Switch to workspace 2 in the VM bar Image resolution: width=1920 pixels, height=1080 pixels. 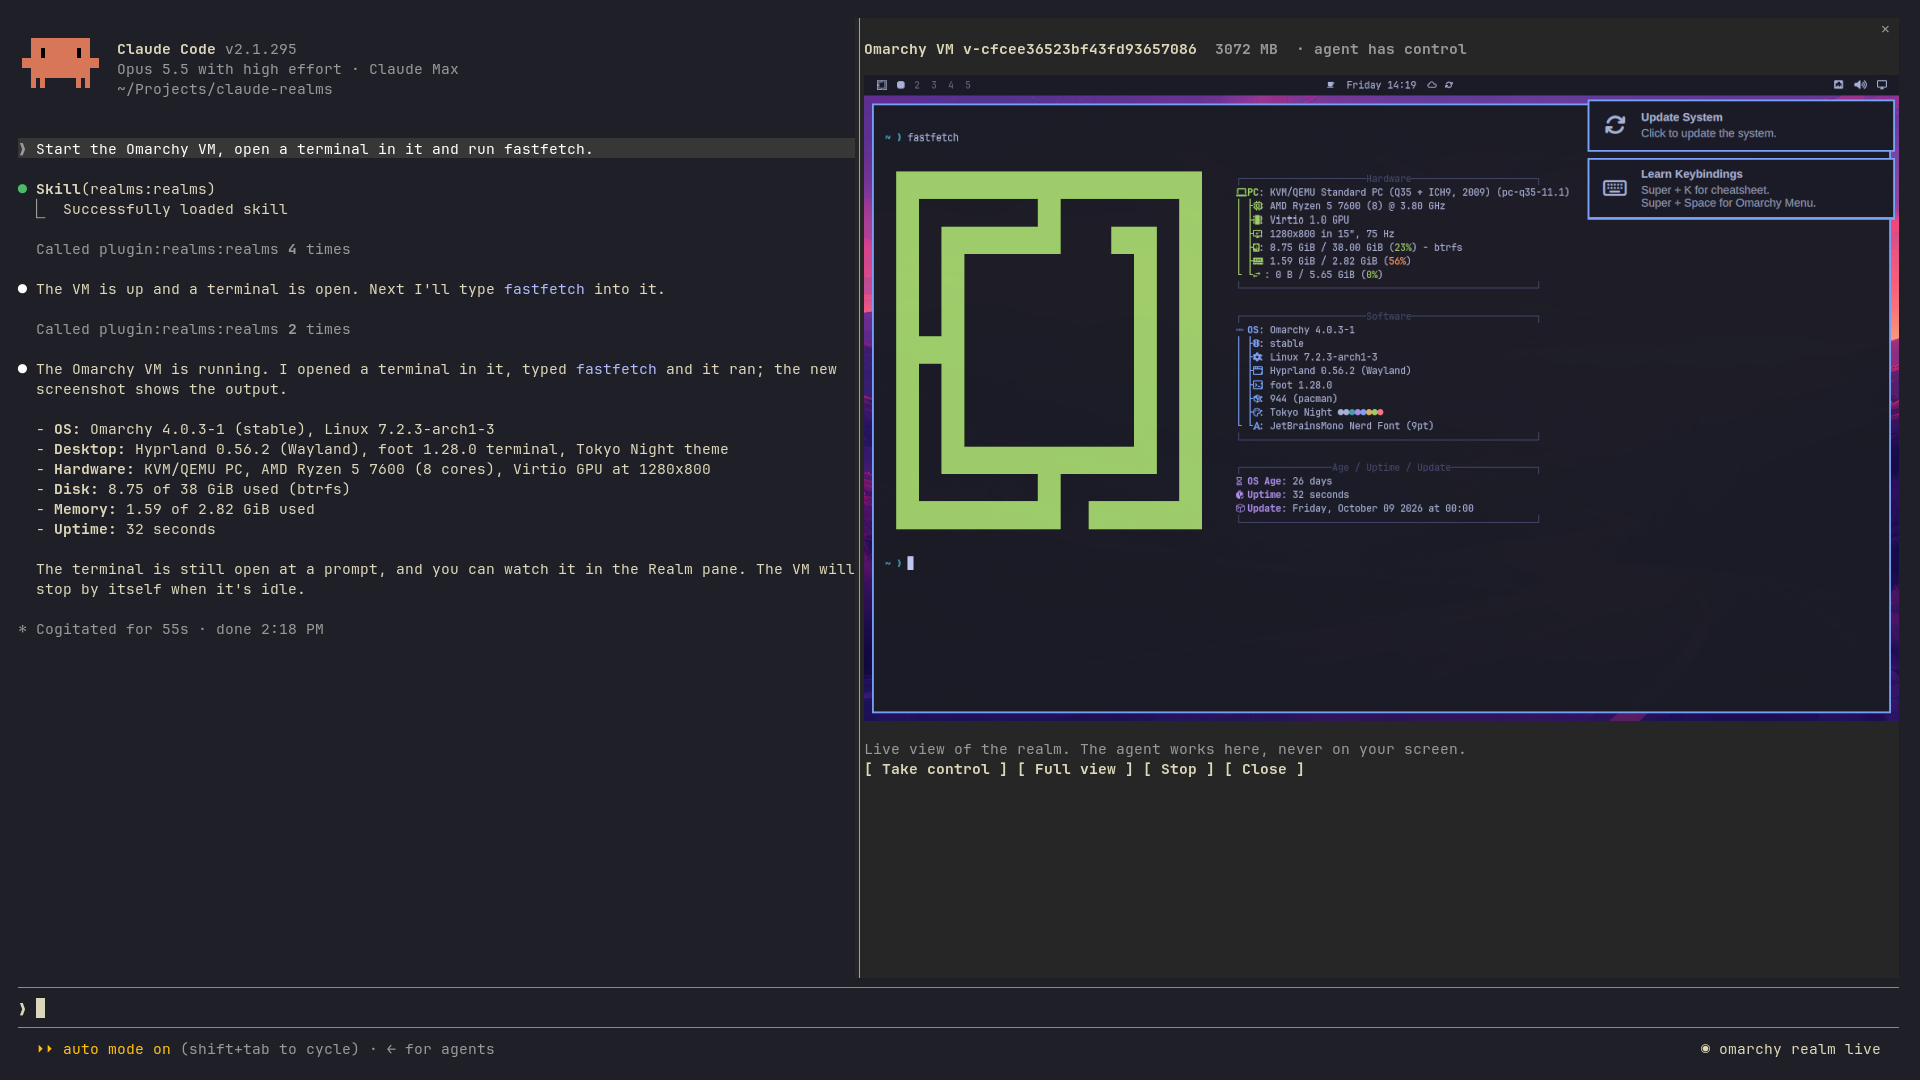pyautogui.click(x=917, y=85)
